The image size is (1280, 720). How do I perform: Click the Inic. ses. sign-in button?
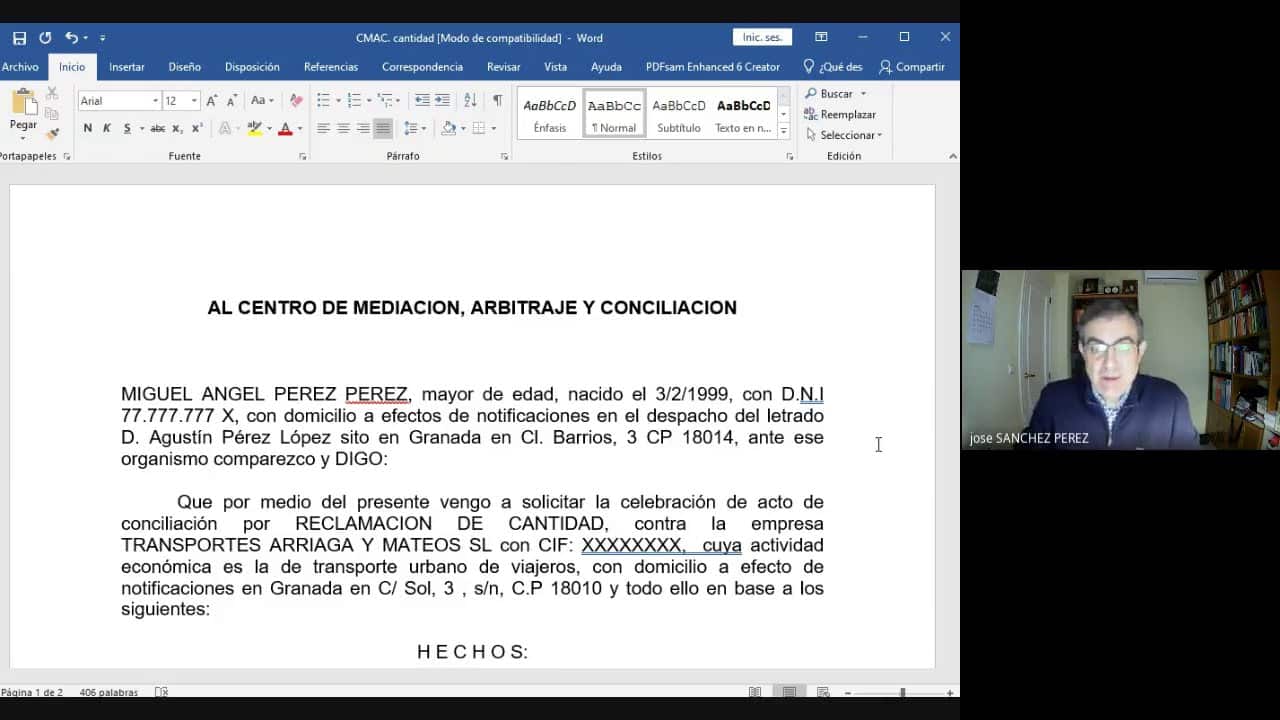coord(762,37)
